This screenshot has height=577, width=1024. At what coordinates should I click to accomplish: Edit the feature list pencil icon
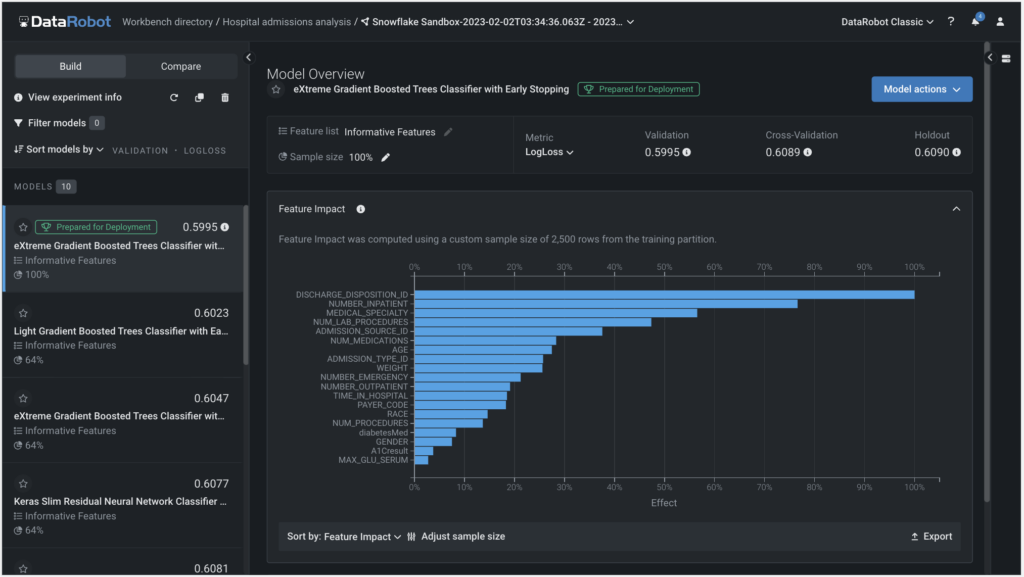pyautogui.click(x=448, y=132)
